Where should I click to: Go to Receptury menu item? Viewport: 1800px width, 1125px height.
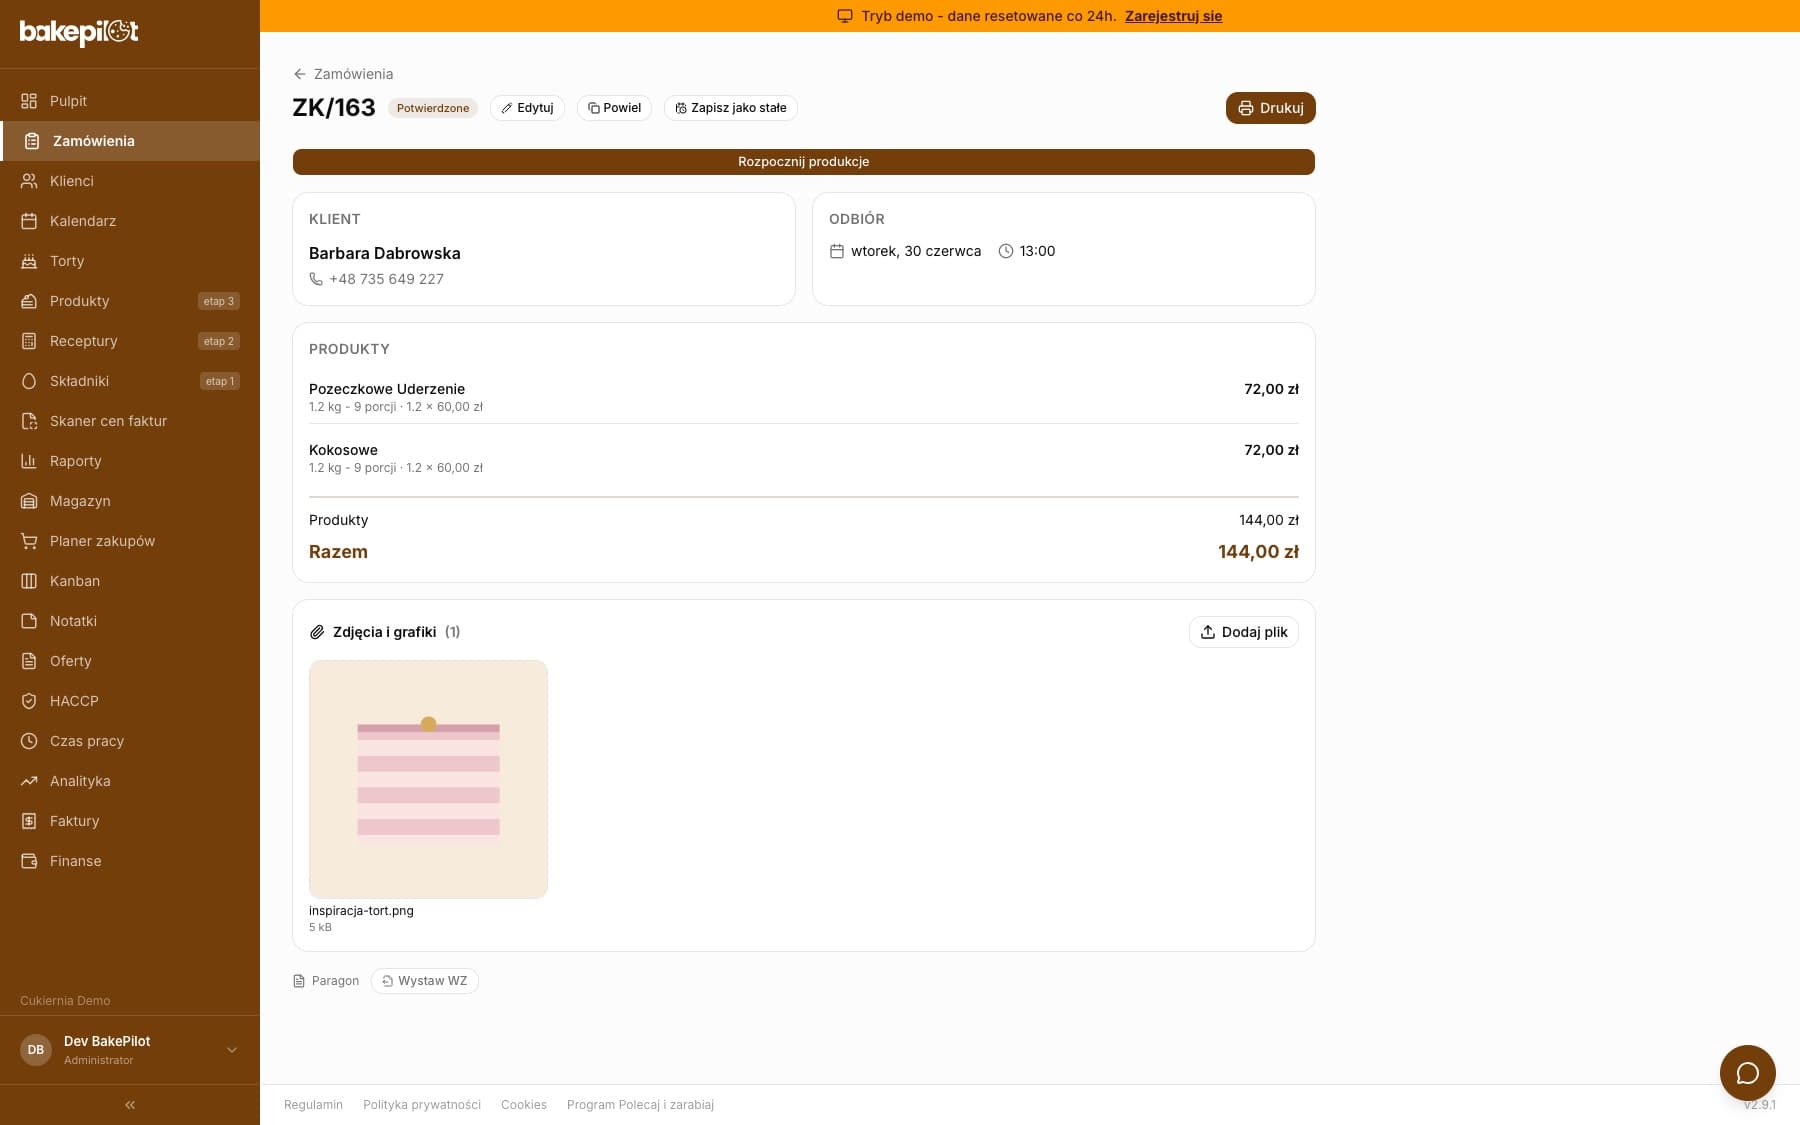[130, 341]
